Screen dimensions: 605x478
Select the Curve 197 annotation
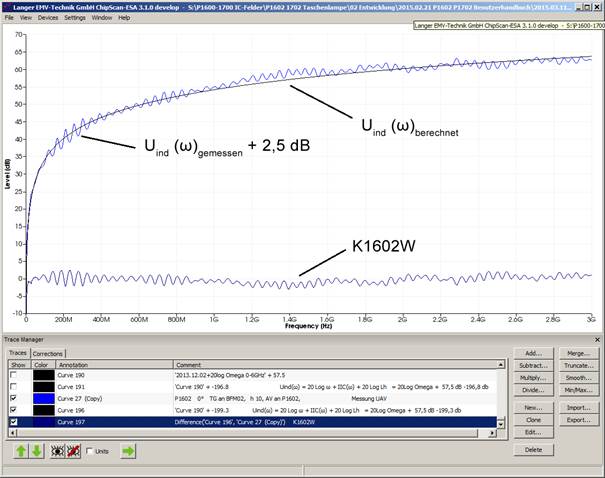tap(71, 422)
